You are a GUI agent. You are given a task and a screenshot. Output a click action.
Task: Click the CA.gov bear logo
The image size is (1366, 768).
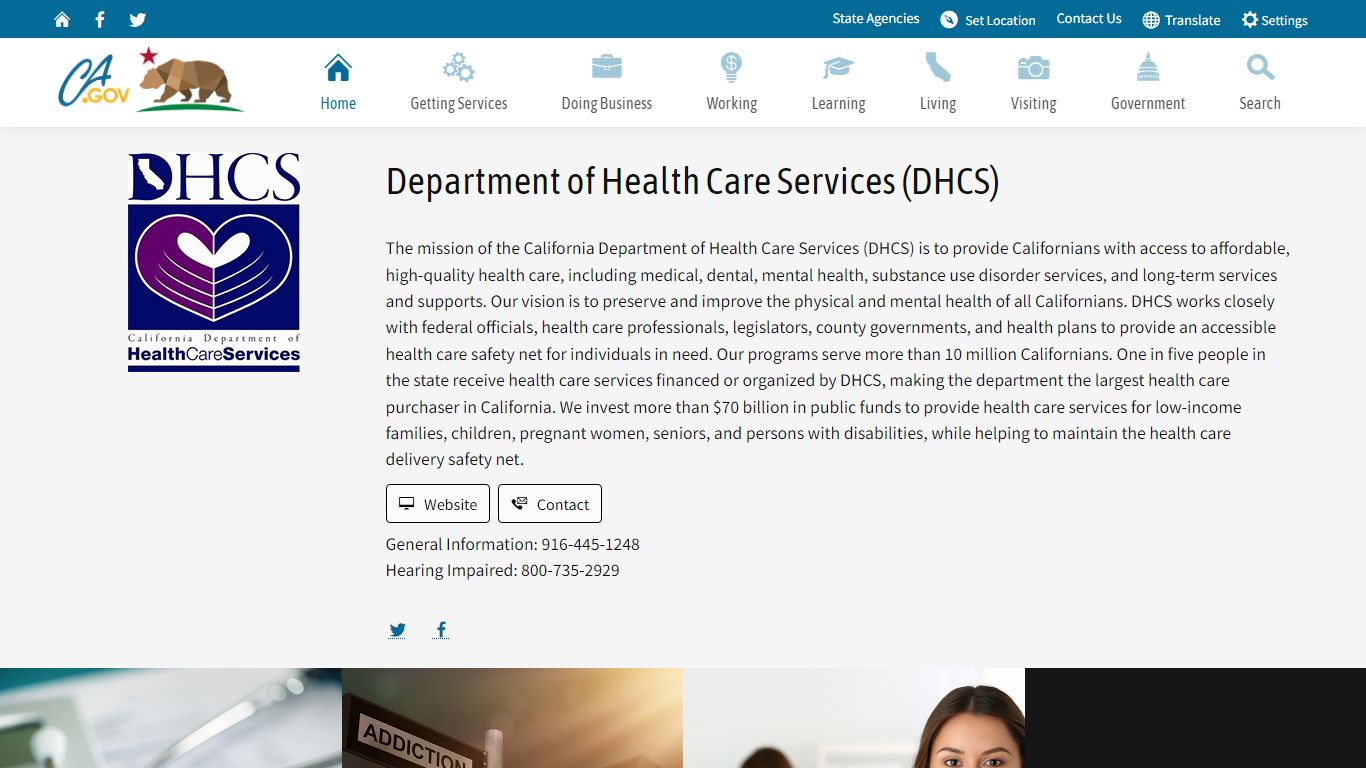click(150, 79)
